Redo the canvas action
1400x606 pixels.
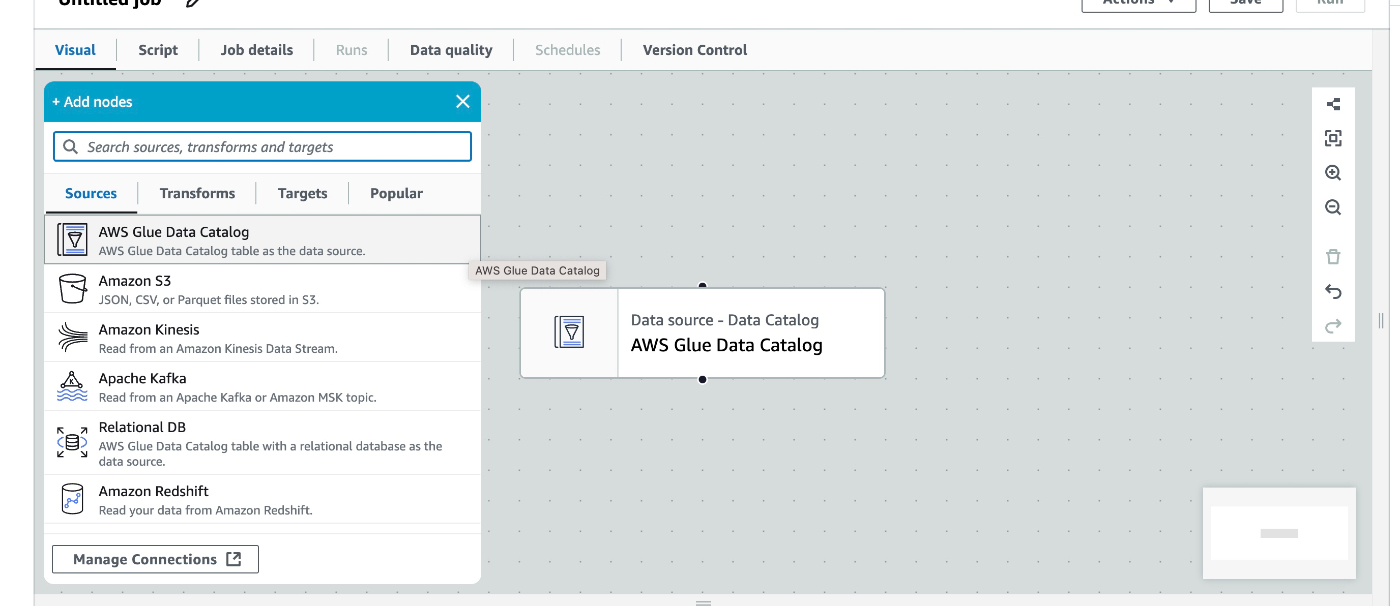pos(1333,326)
